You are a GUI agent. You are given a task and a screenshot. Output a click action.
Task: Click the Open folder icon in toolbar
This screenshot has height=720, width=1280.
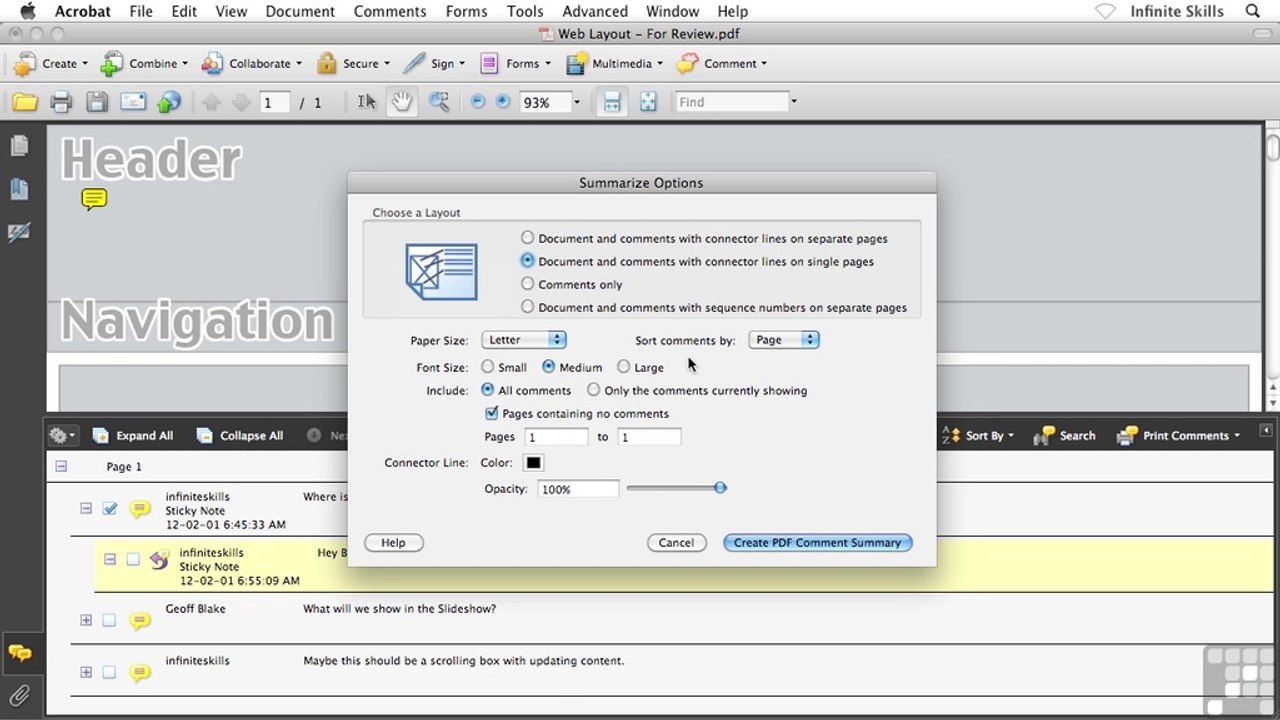point(25,102)
